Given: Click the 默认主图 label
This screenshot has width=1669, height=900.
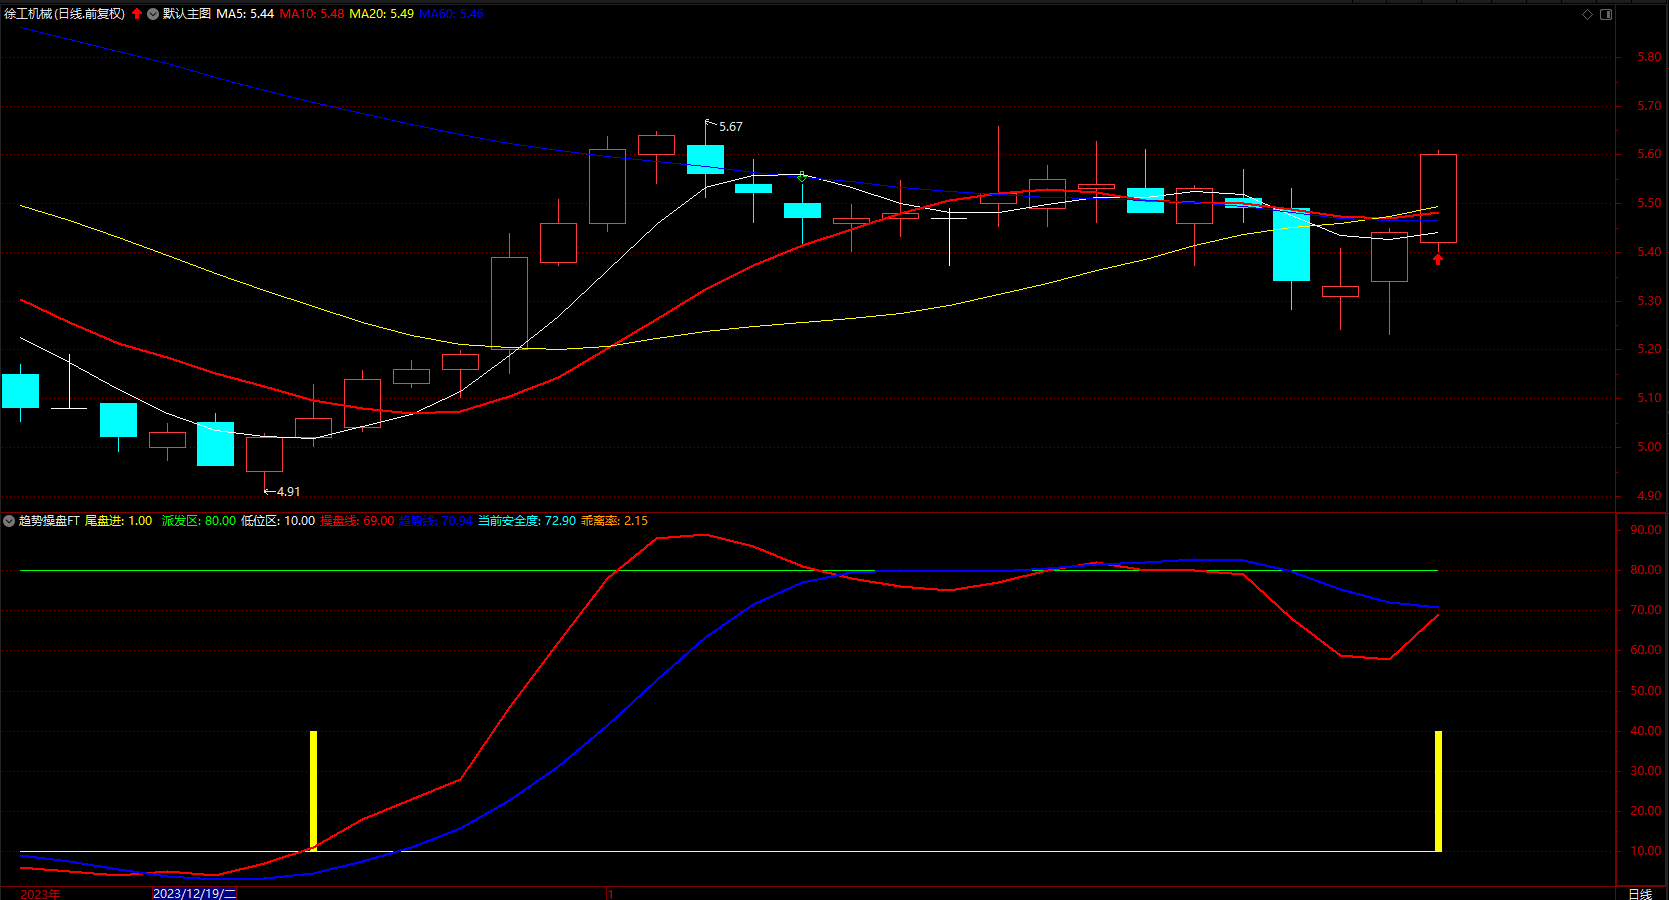Looking at the screenshot, I should pyautogui.click(x=187, y=14).
